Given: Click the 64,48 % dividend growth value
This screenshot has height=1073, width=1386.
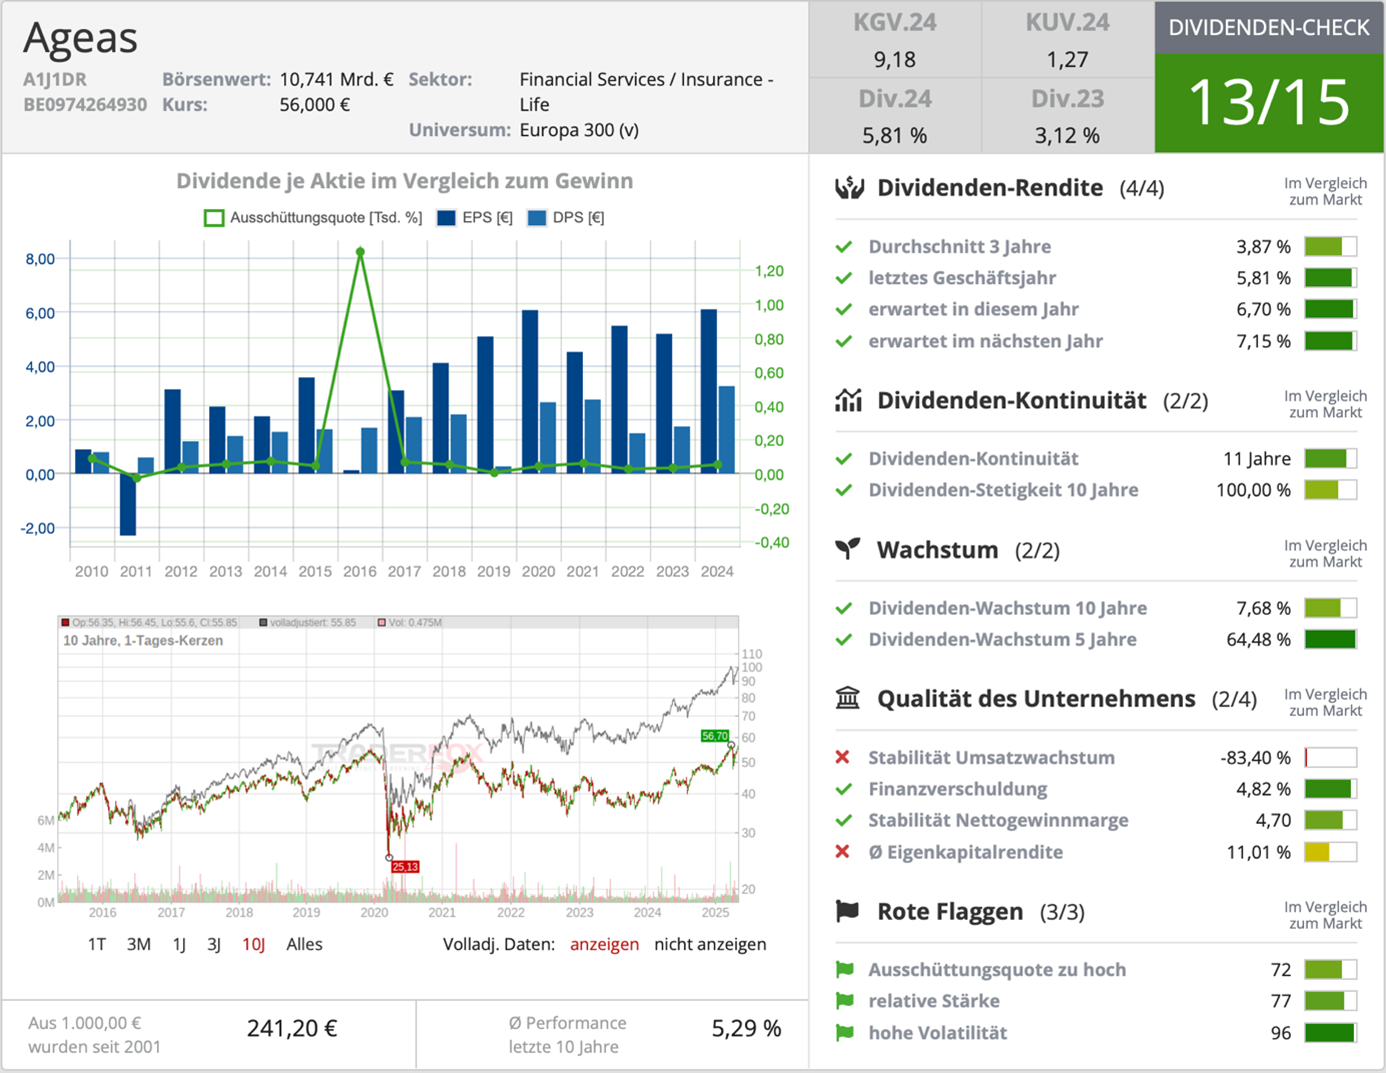Looking at the screenshot, I should [1259, 639].
